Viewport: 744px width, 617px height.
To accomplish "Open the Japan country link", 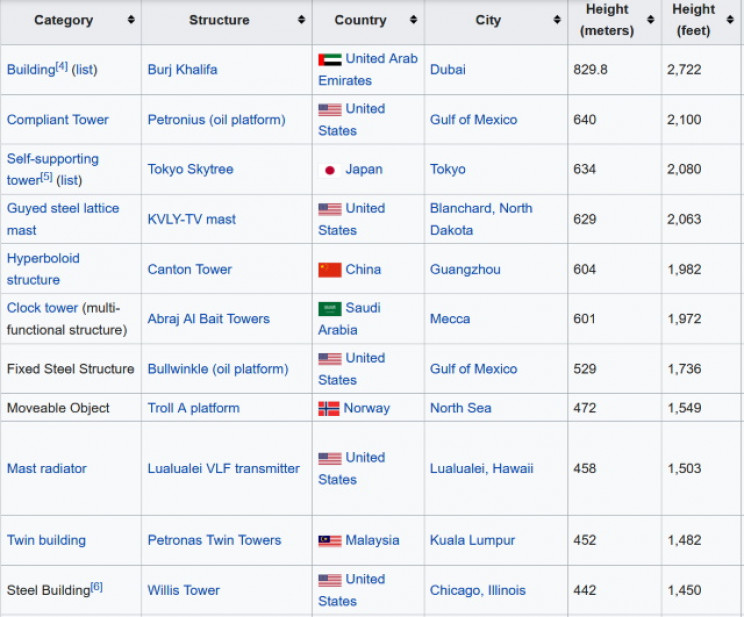I will click(x=363, y=169).
